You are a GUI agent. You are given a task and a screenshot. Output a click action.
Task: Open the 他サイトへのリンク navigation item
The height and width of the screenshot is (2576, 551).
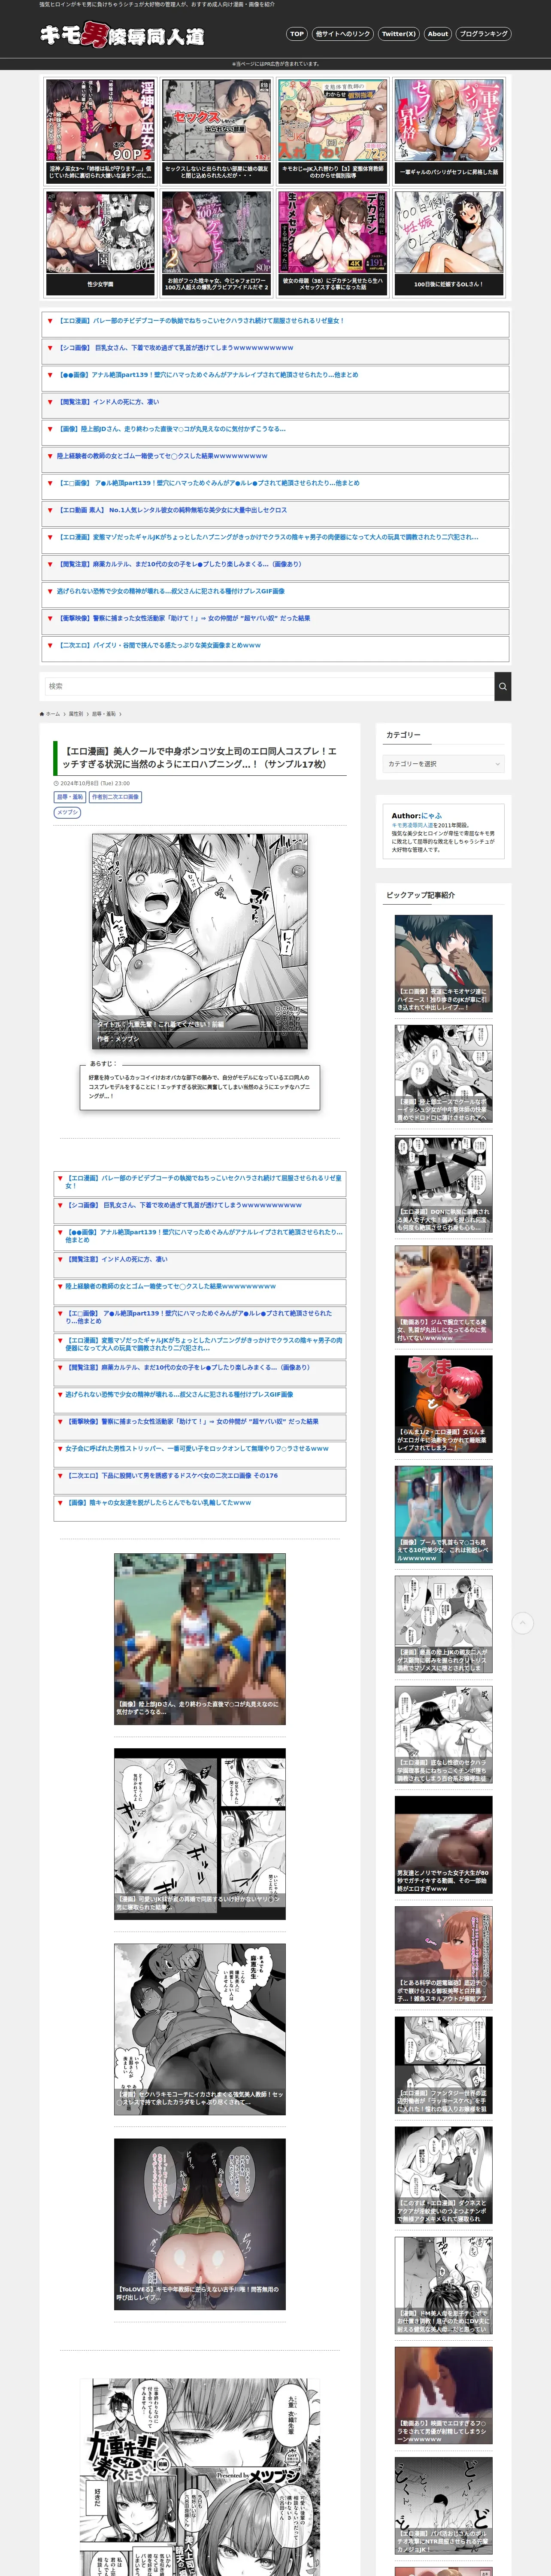[342, 34]
